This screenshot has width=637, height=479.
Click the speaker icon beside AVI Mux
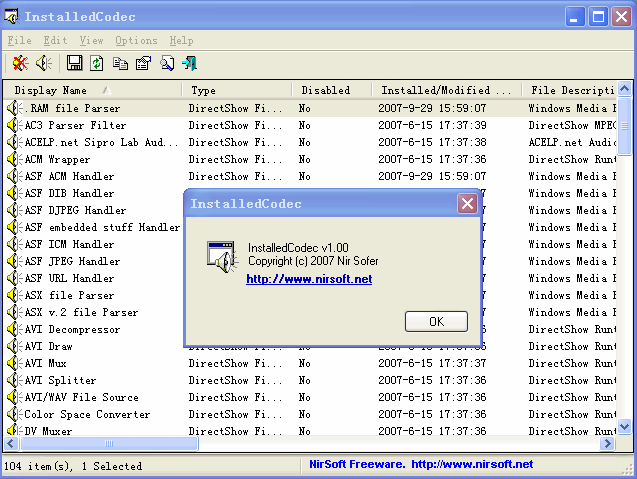pyautogui.click(x=15, y=363)
